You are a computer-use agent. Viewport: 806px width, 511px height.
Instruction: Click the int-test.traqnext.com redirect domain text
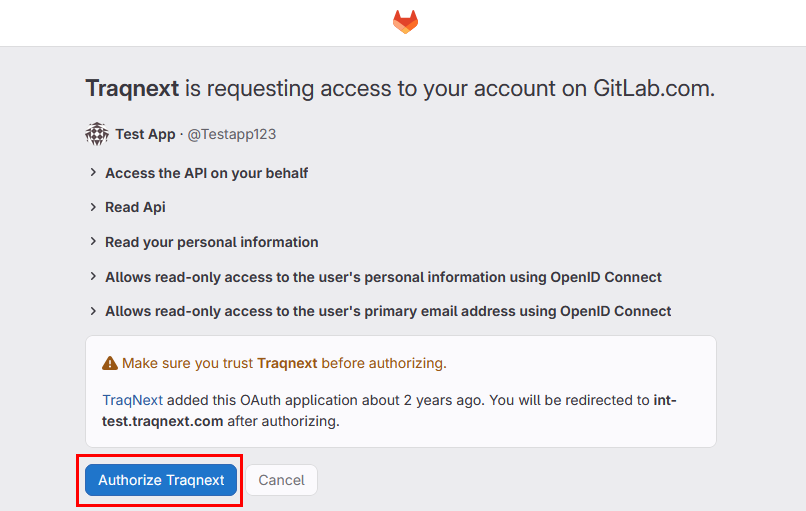coord(162,421)
